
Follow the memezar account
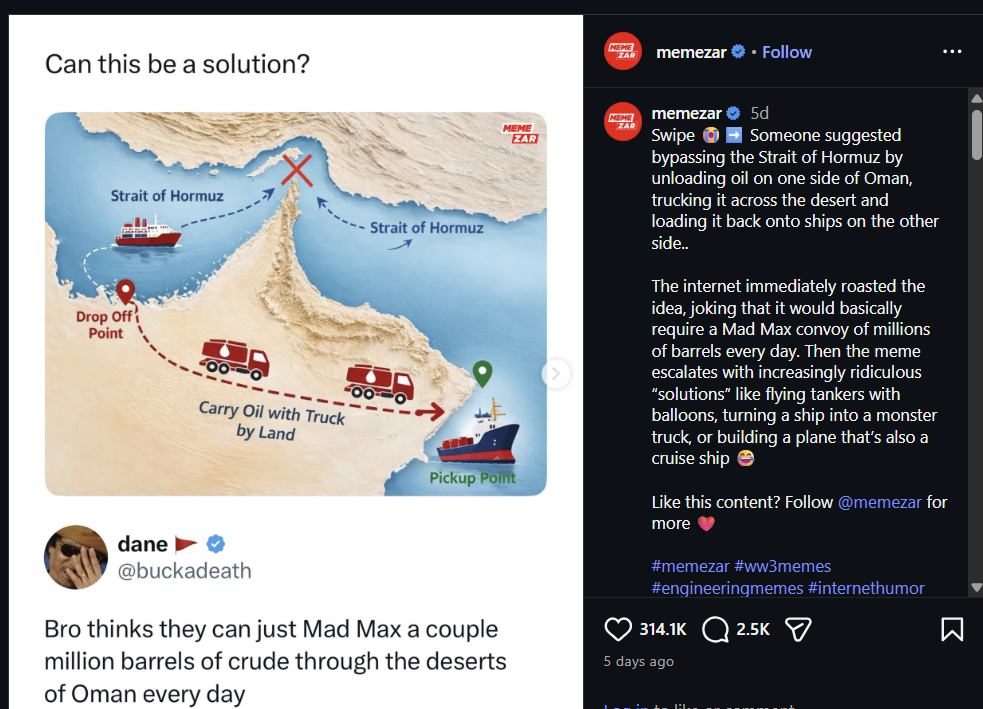[787, 52]
